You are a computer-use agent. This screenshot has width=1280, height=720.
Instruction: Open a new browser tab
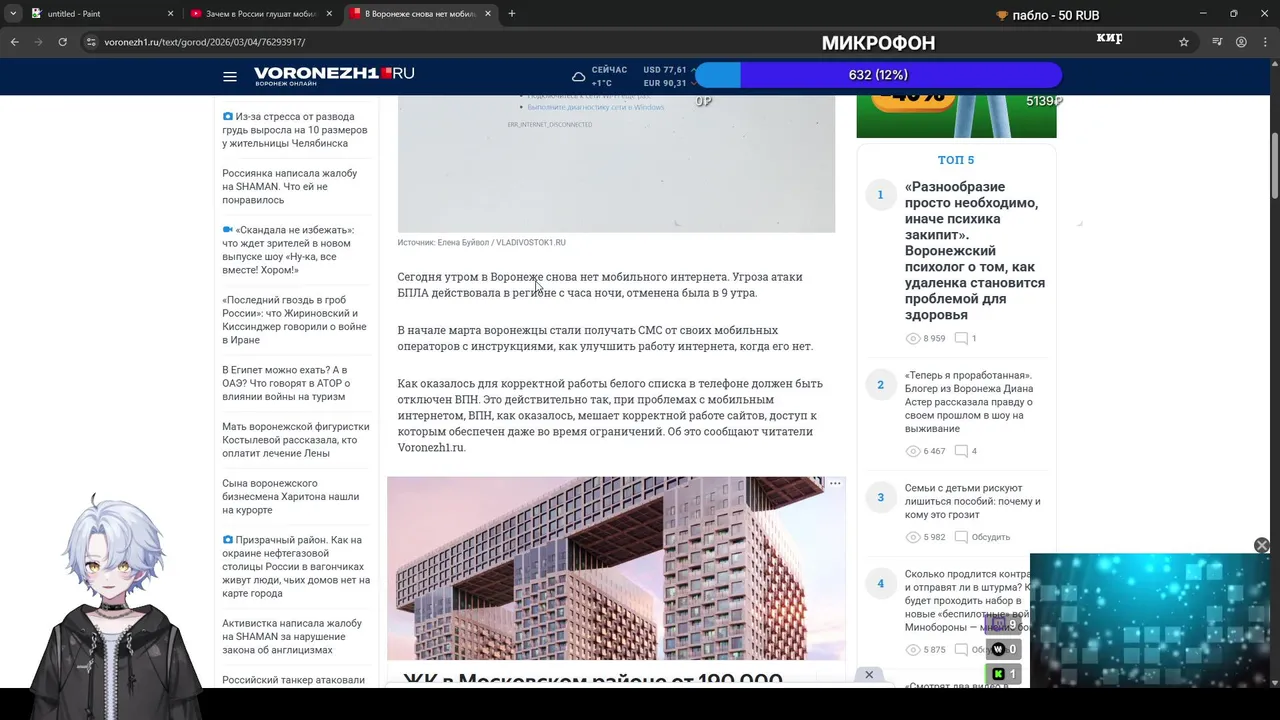tap(512, 14)
